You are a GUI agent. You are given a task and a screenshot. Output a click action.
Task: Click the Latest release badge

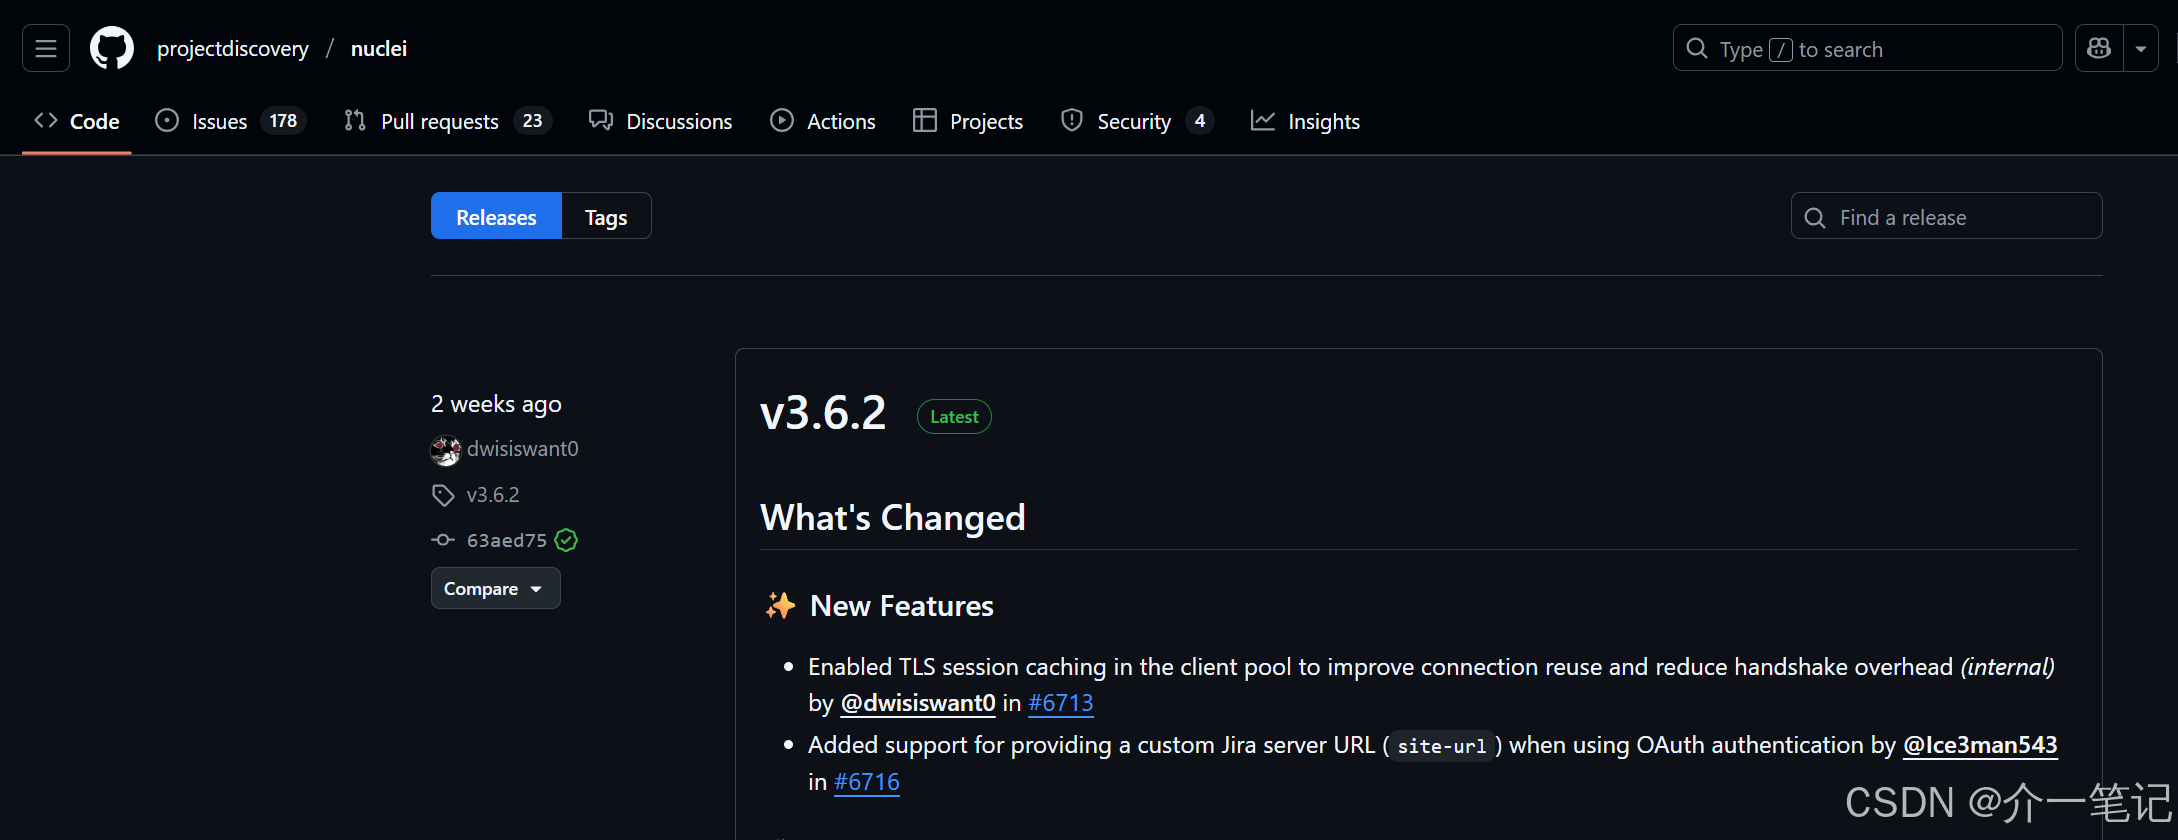(x=954, y=417)
